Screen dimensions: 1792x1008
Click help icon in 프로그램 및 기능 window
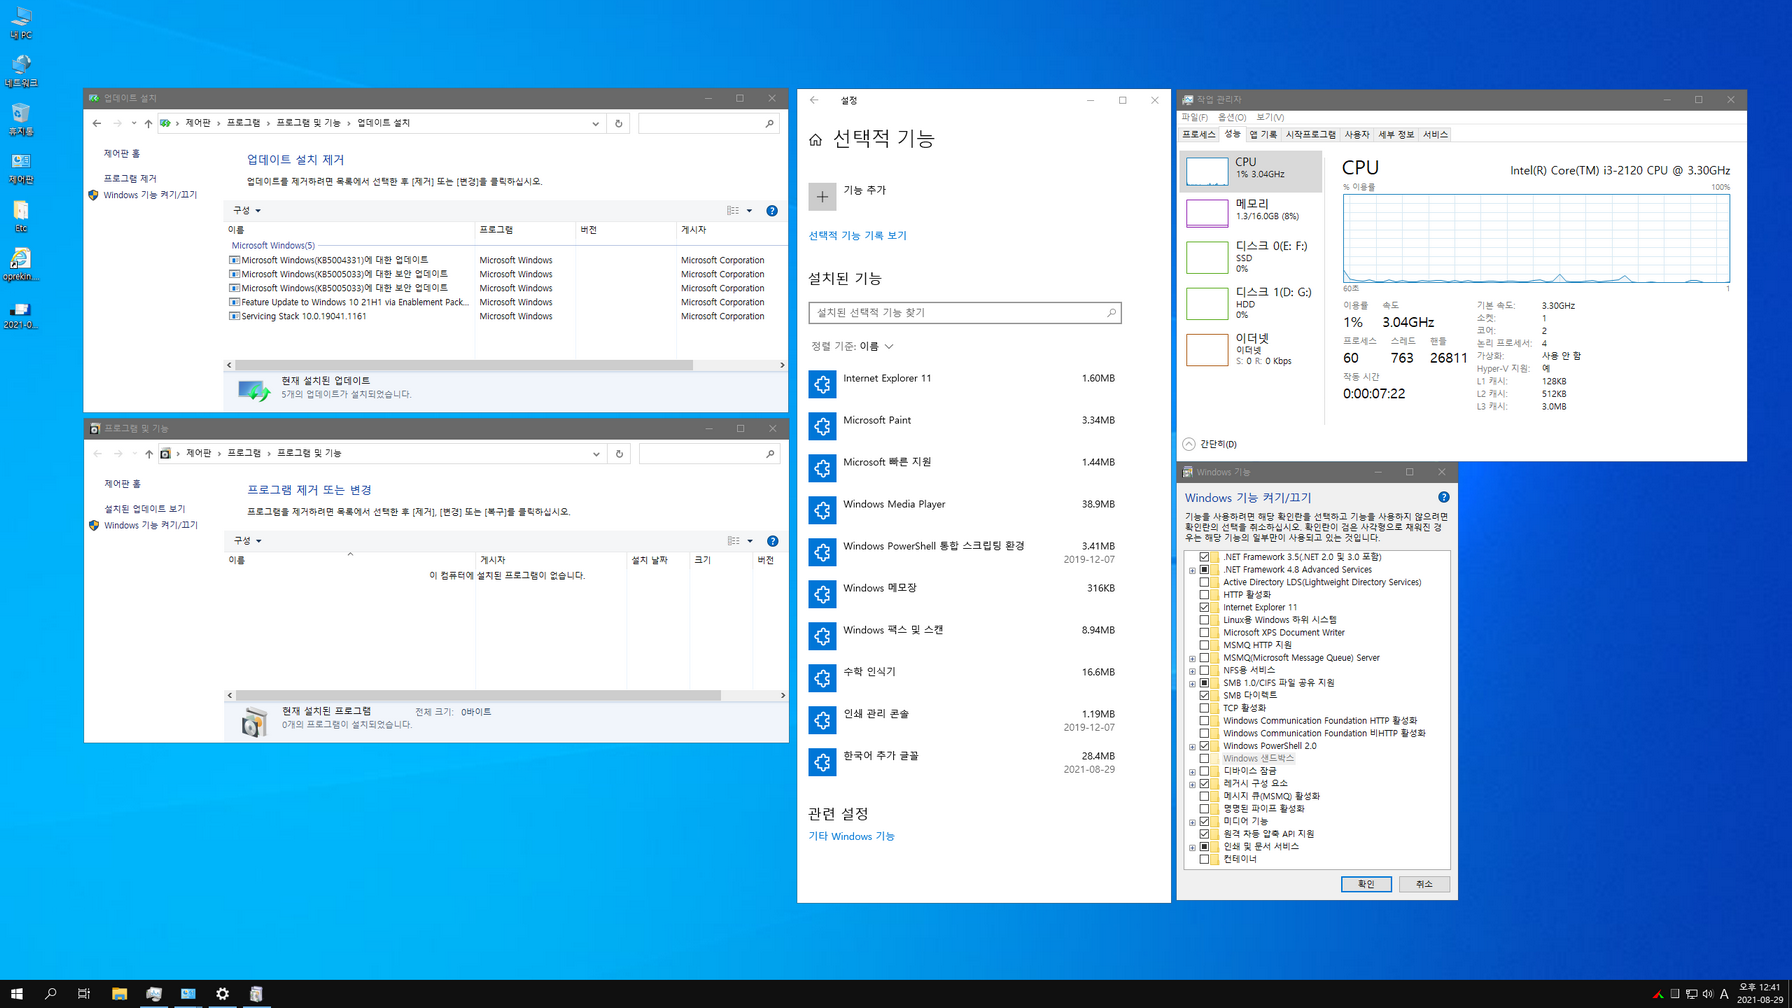point(771,541)
